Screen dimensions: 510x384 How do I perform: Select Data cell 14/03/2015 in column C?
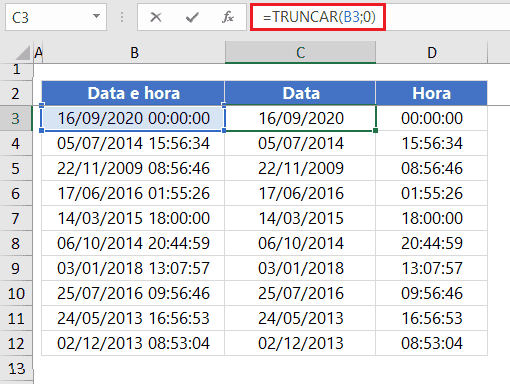tap(300, 218)
